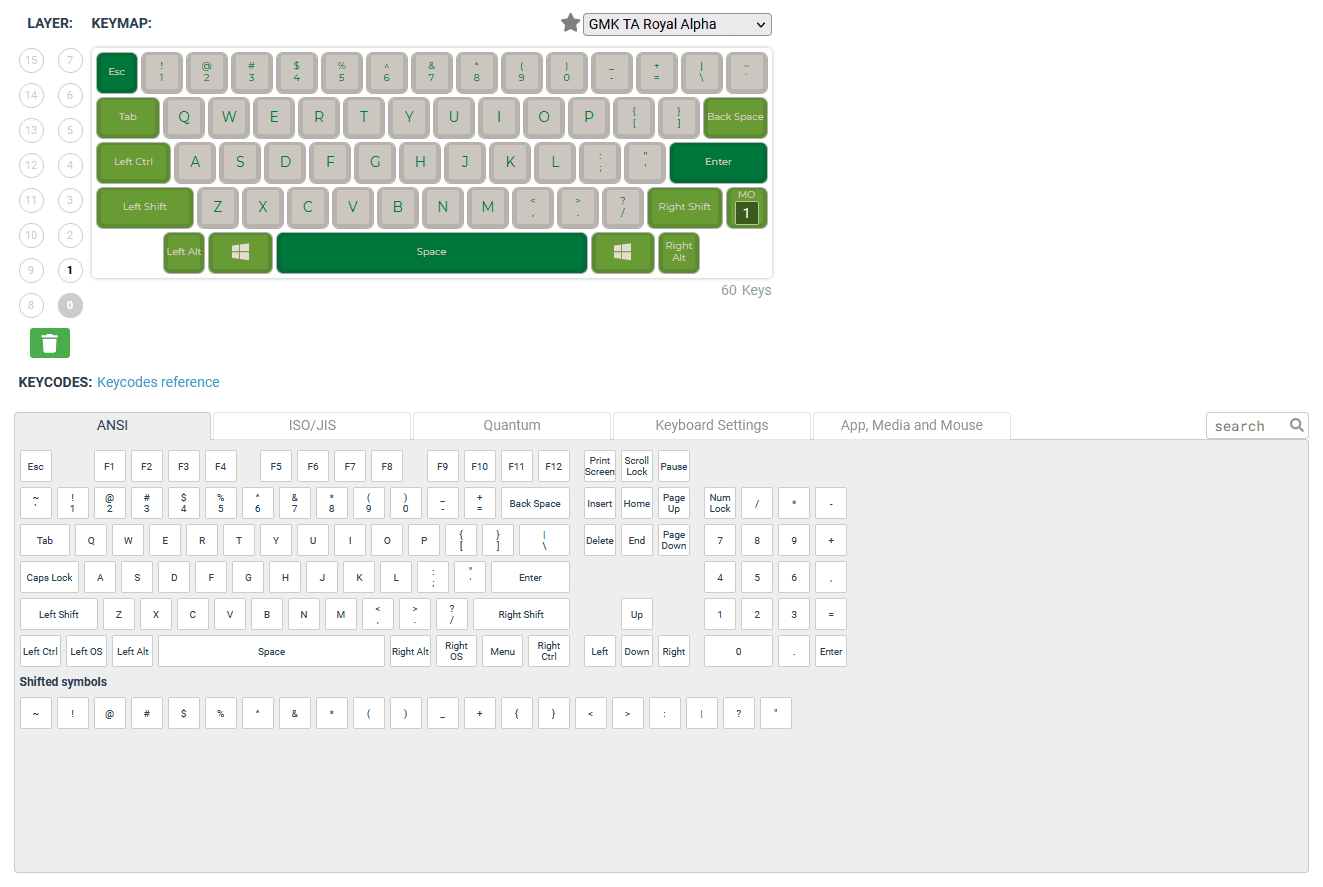Pick the Page Down keycode
The image size is (1323, 887).
tap(674, 540)
